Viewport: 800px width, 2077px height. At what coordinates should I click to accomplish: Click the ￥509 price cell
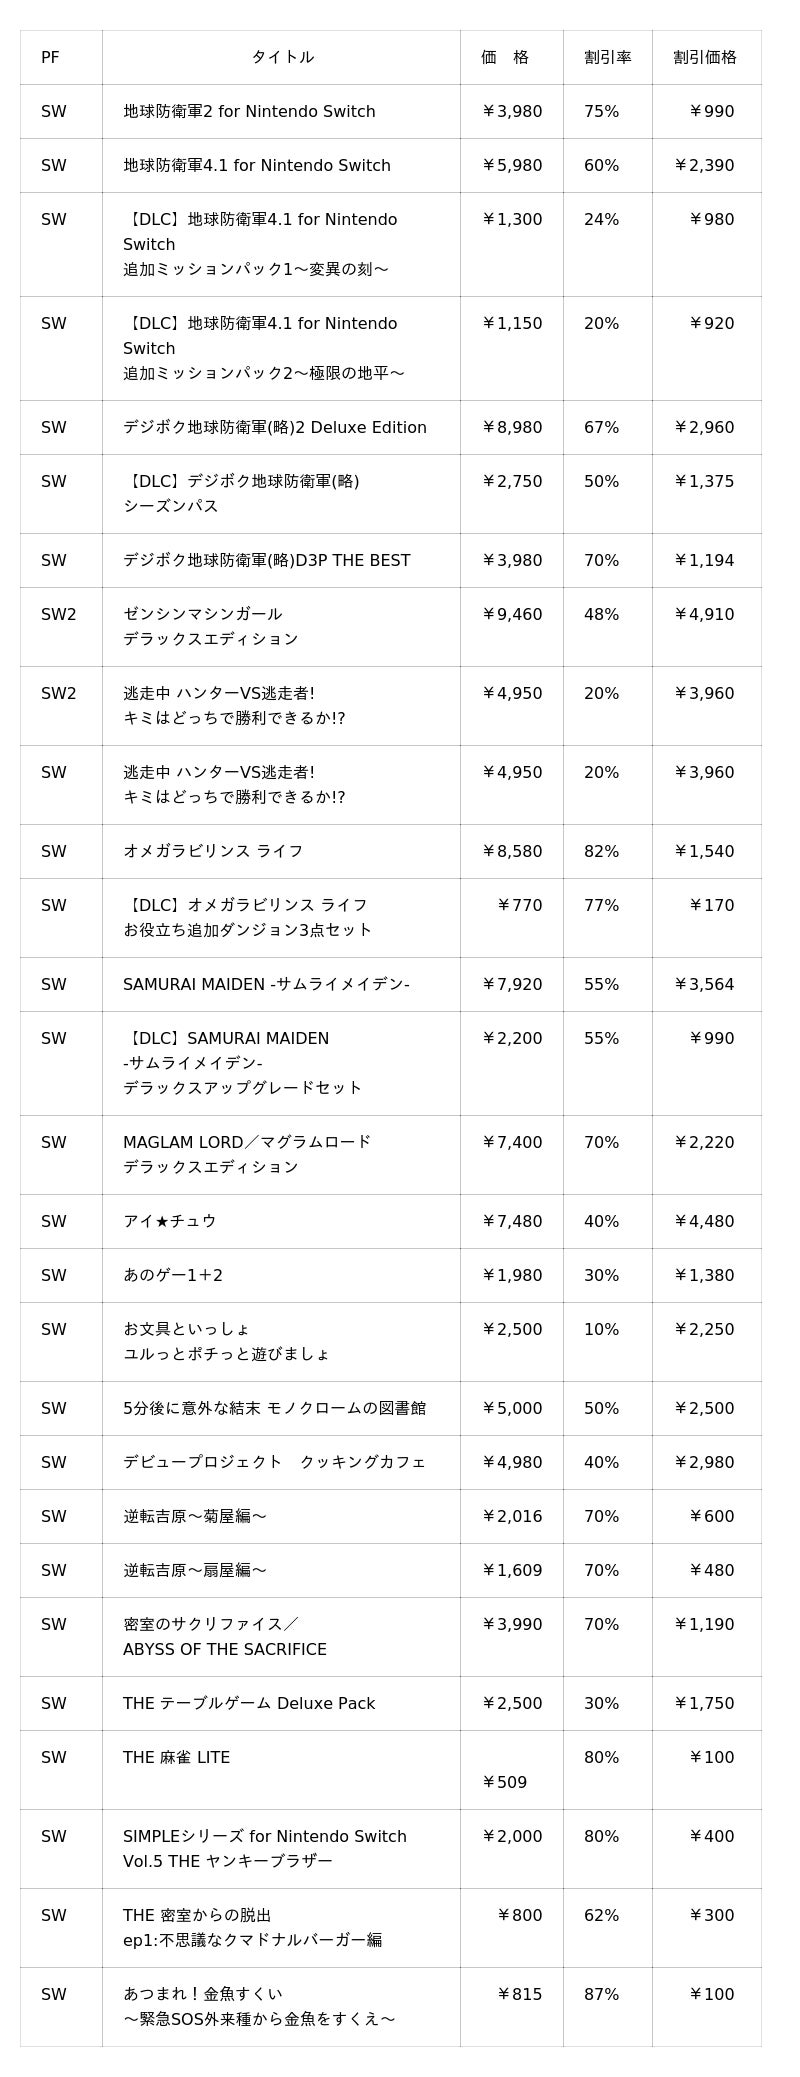(x=504, y=1782)
